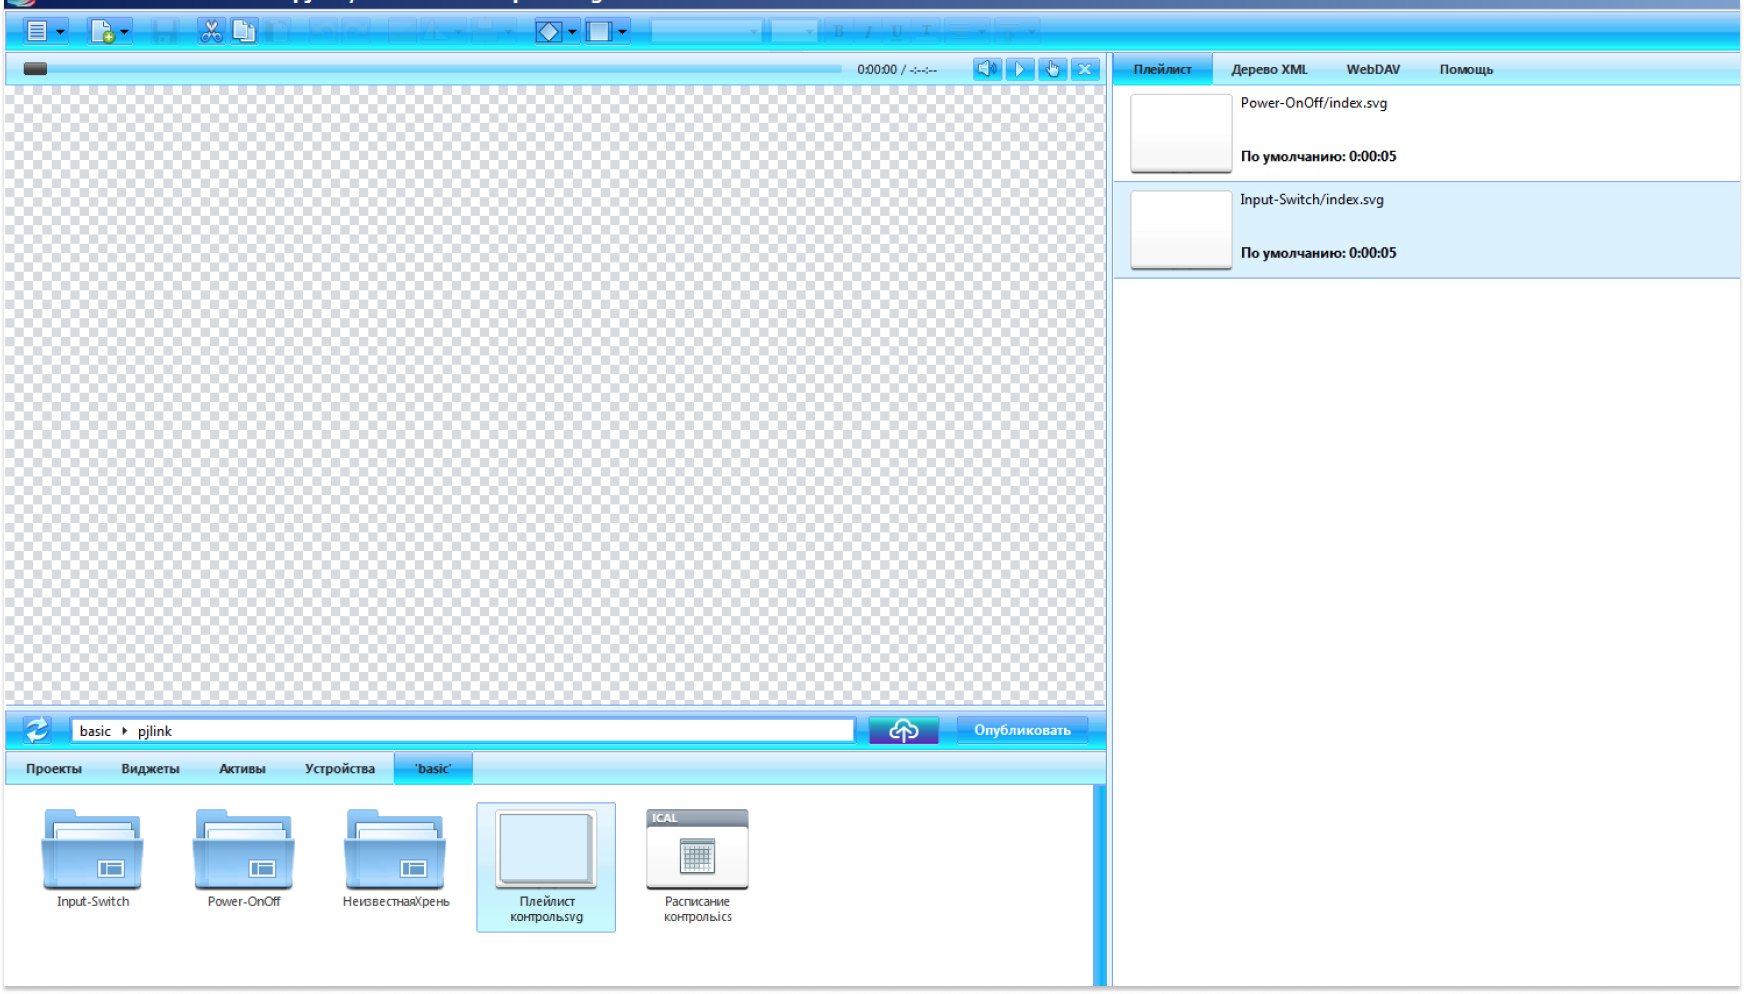This screenshot has height=994, width=1744.
Task: Expand the new document dropdown arrow
Action: pyautogui.click(x=124, y=32)
